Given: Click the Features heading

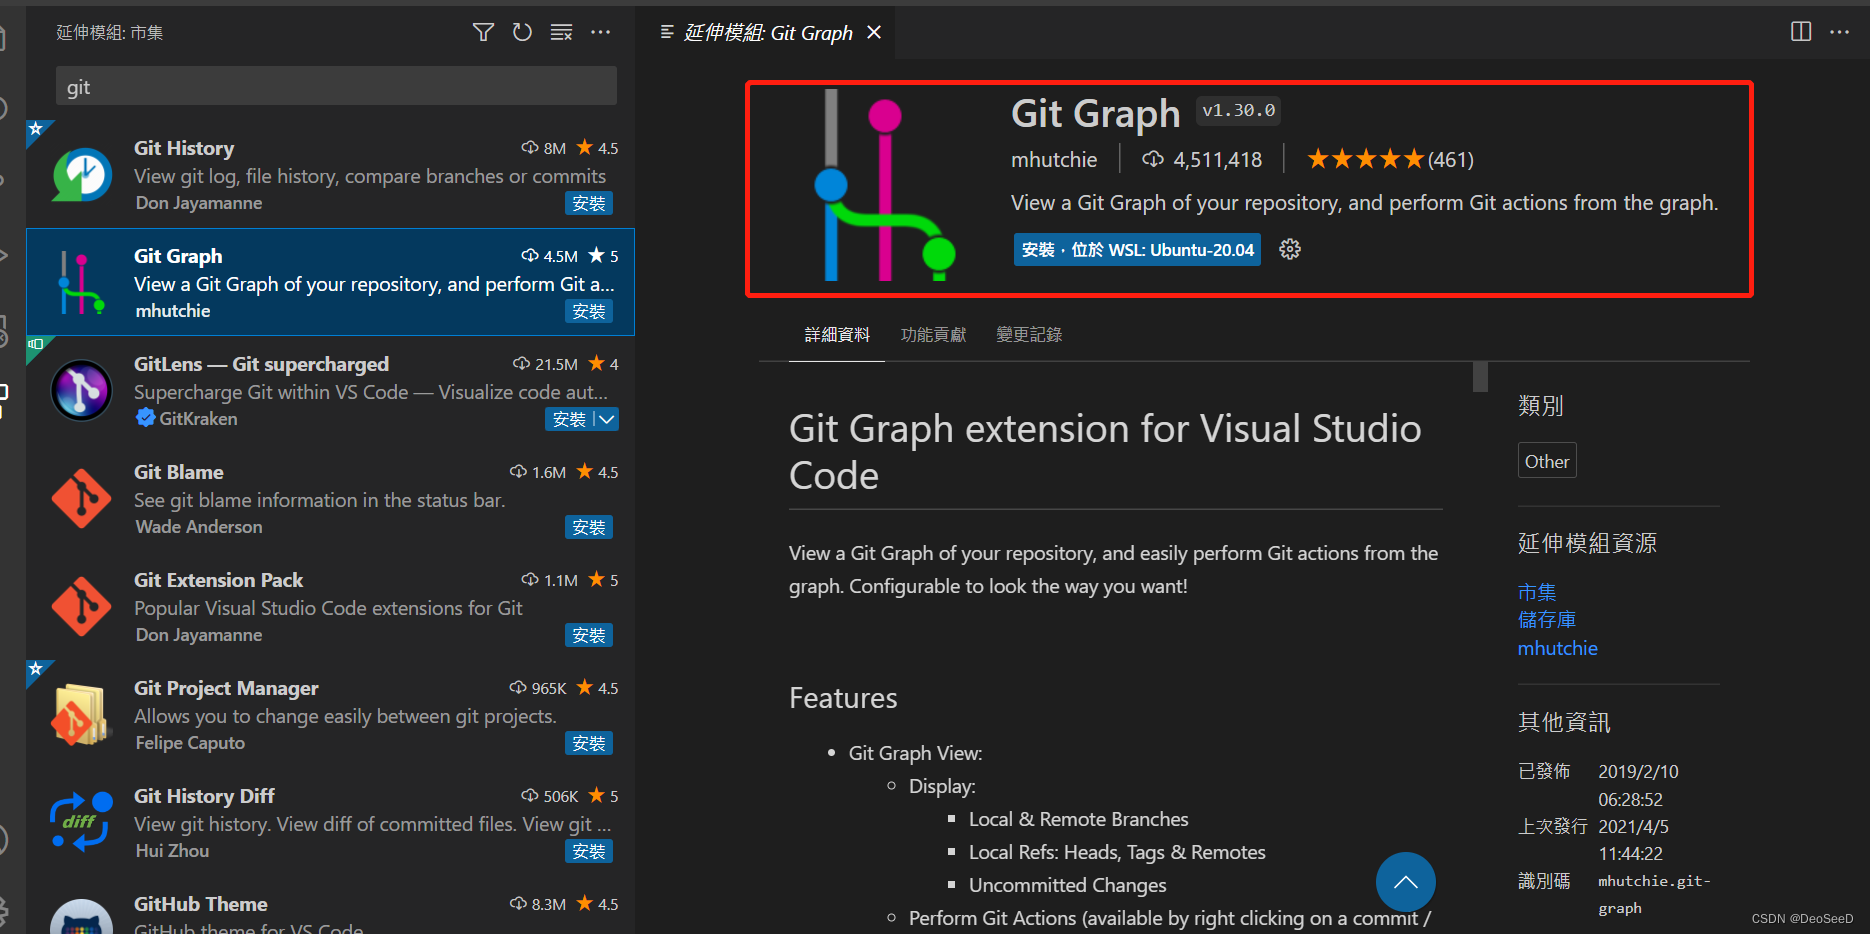Looking at the screenshot, I should [x=843, y=698].
